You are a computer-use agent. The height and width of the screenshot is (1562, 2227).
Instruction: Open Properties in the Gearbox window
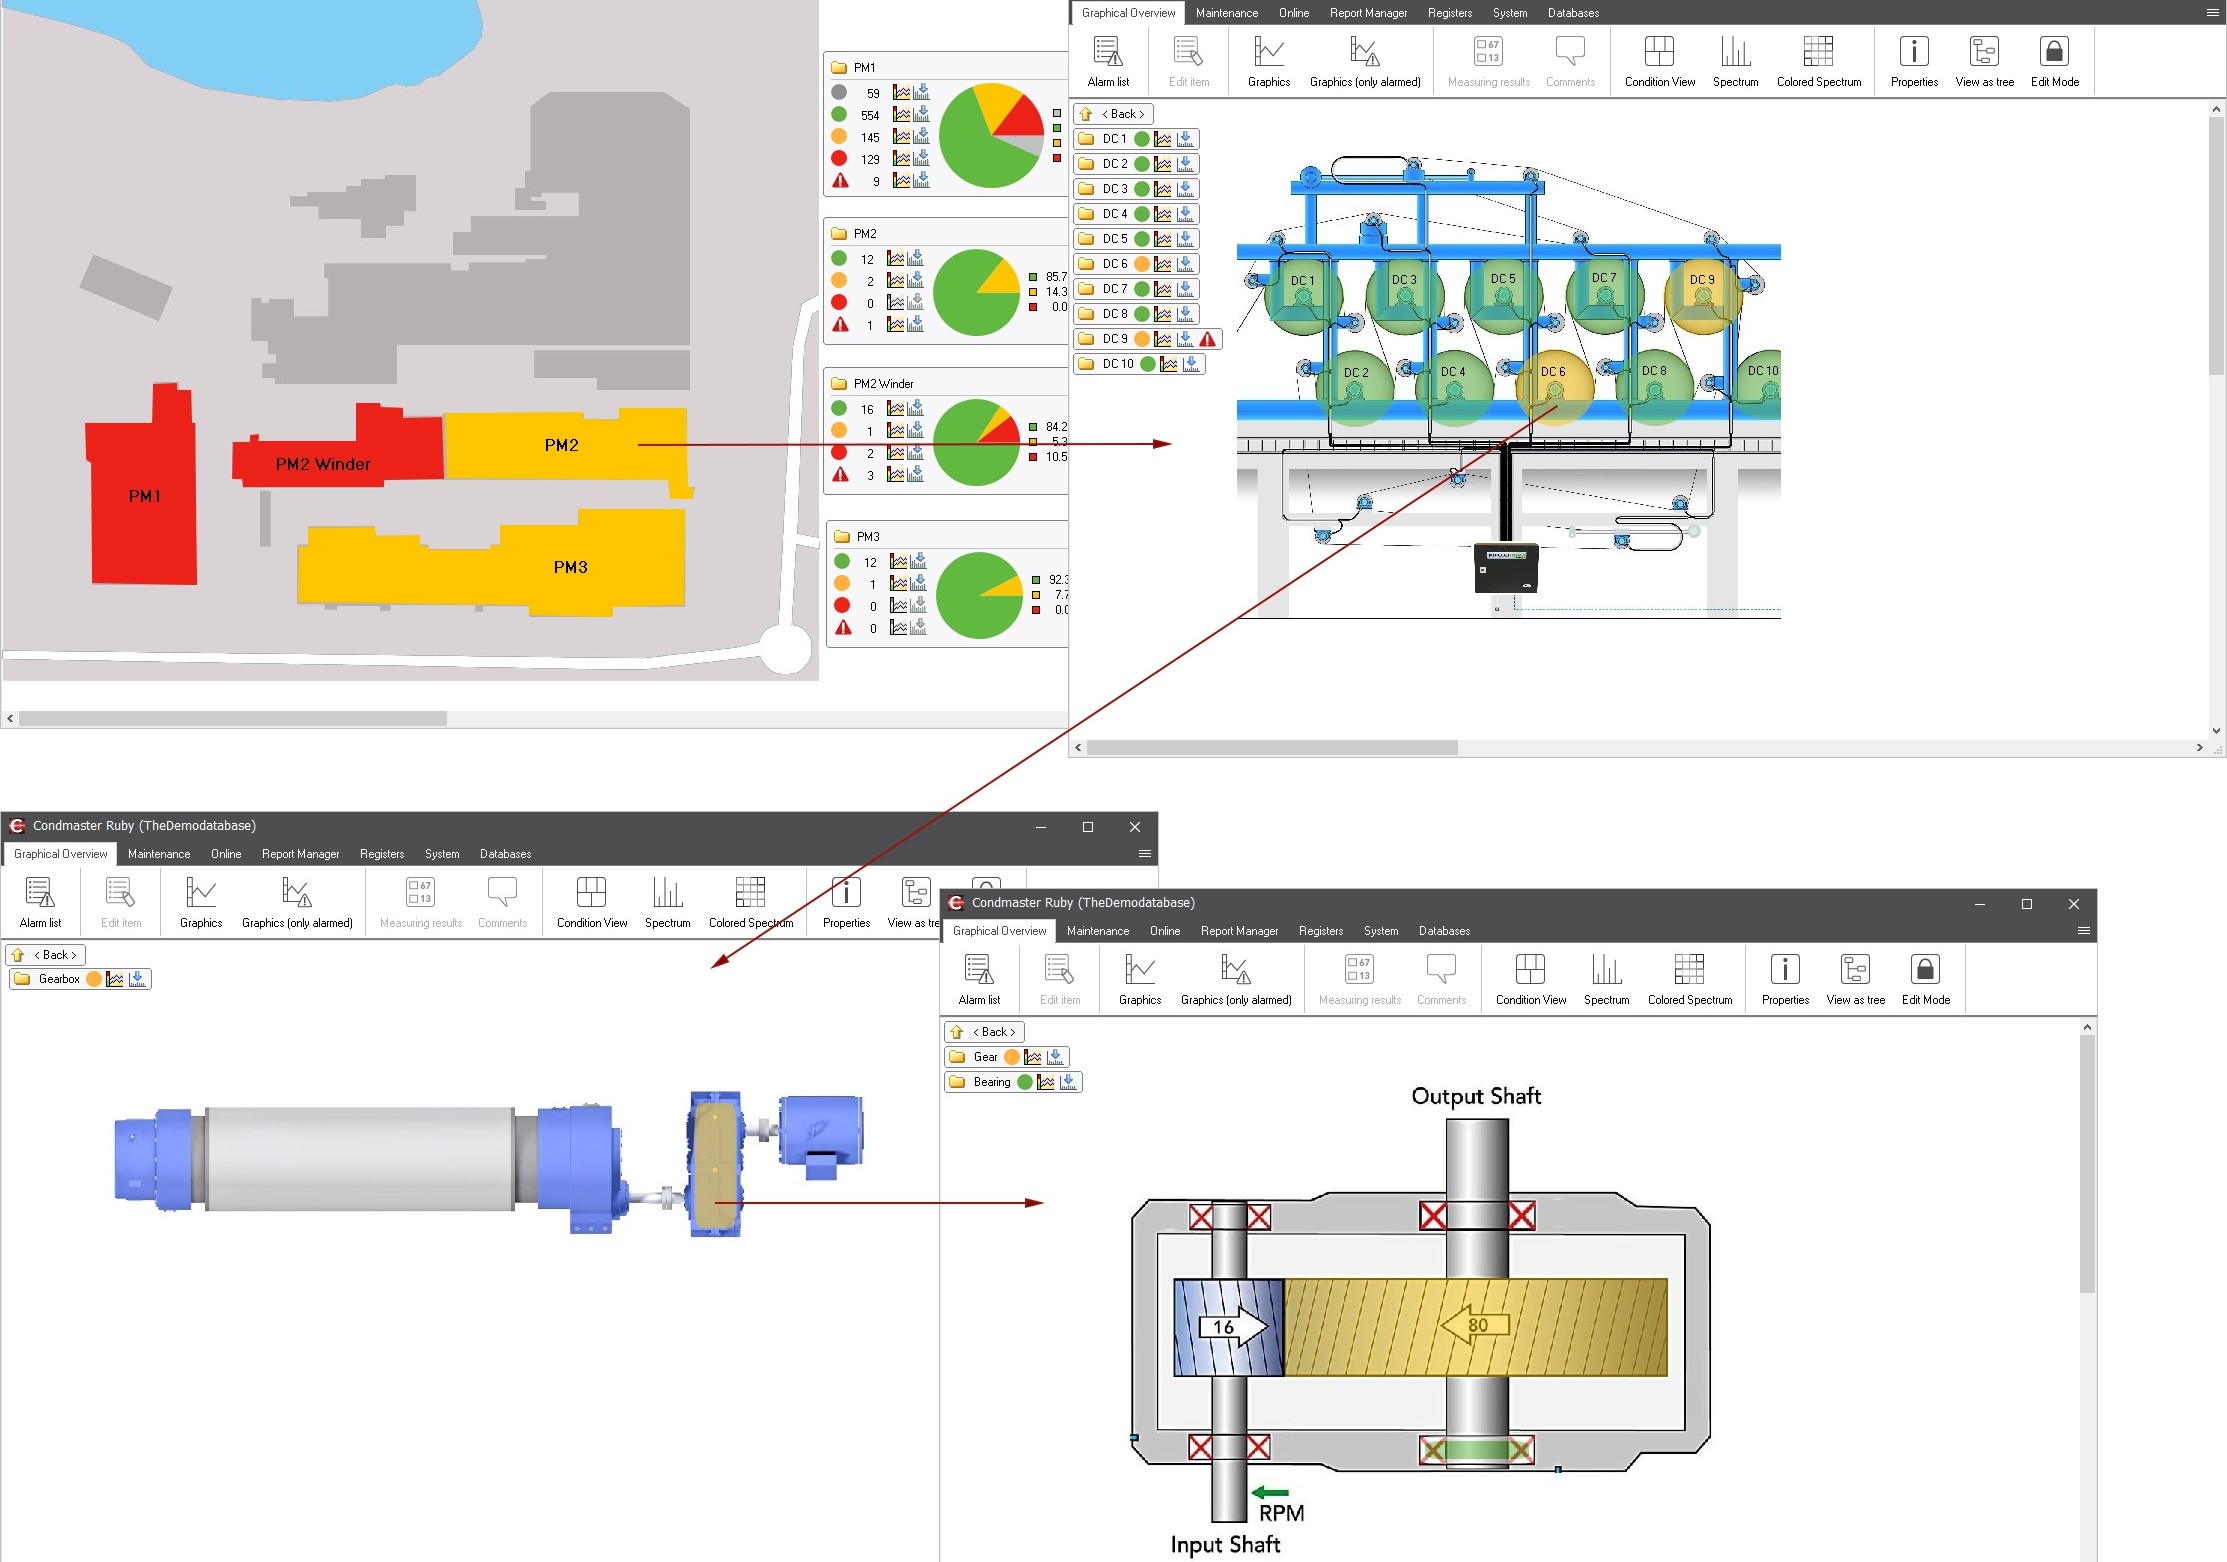pos(846,902)
